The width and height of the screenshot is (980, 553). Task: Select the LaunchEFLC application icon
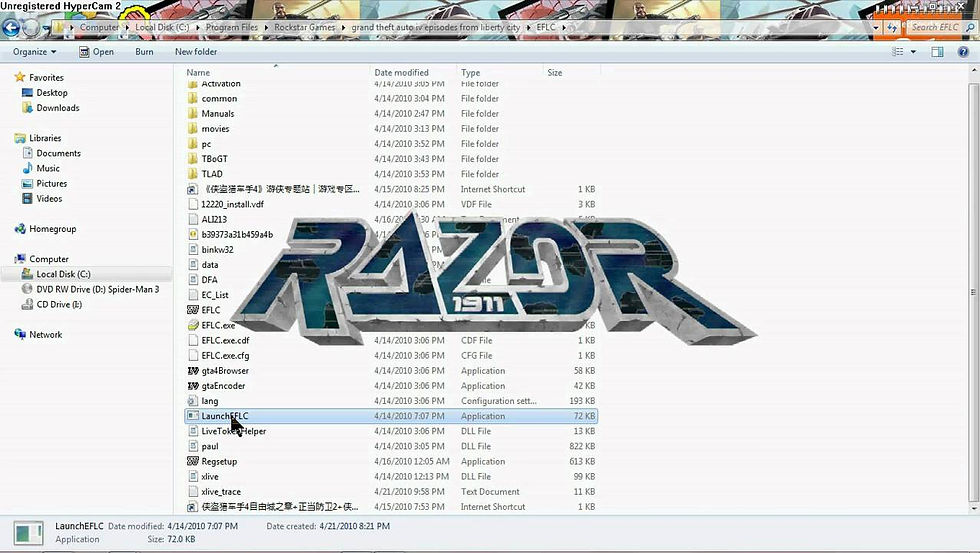[x=193, y=416]
